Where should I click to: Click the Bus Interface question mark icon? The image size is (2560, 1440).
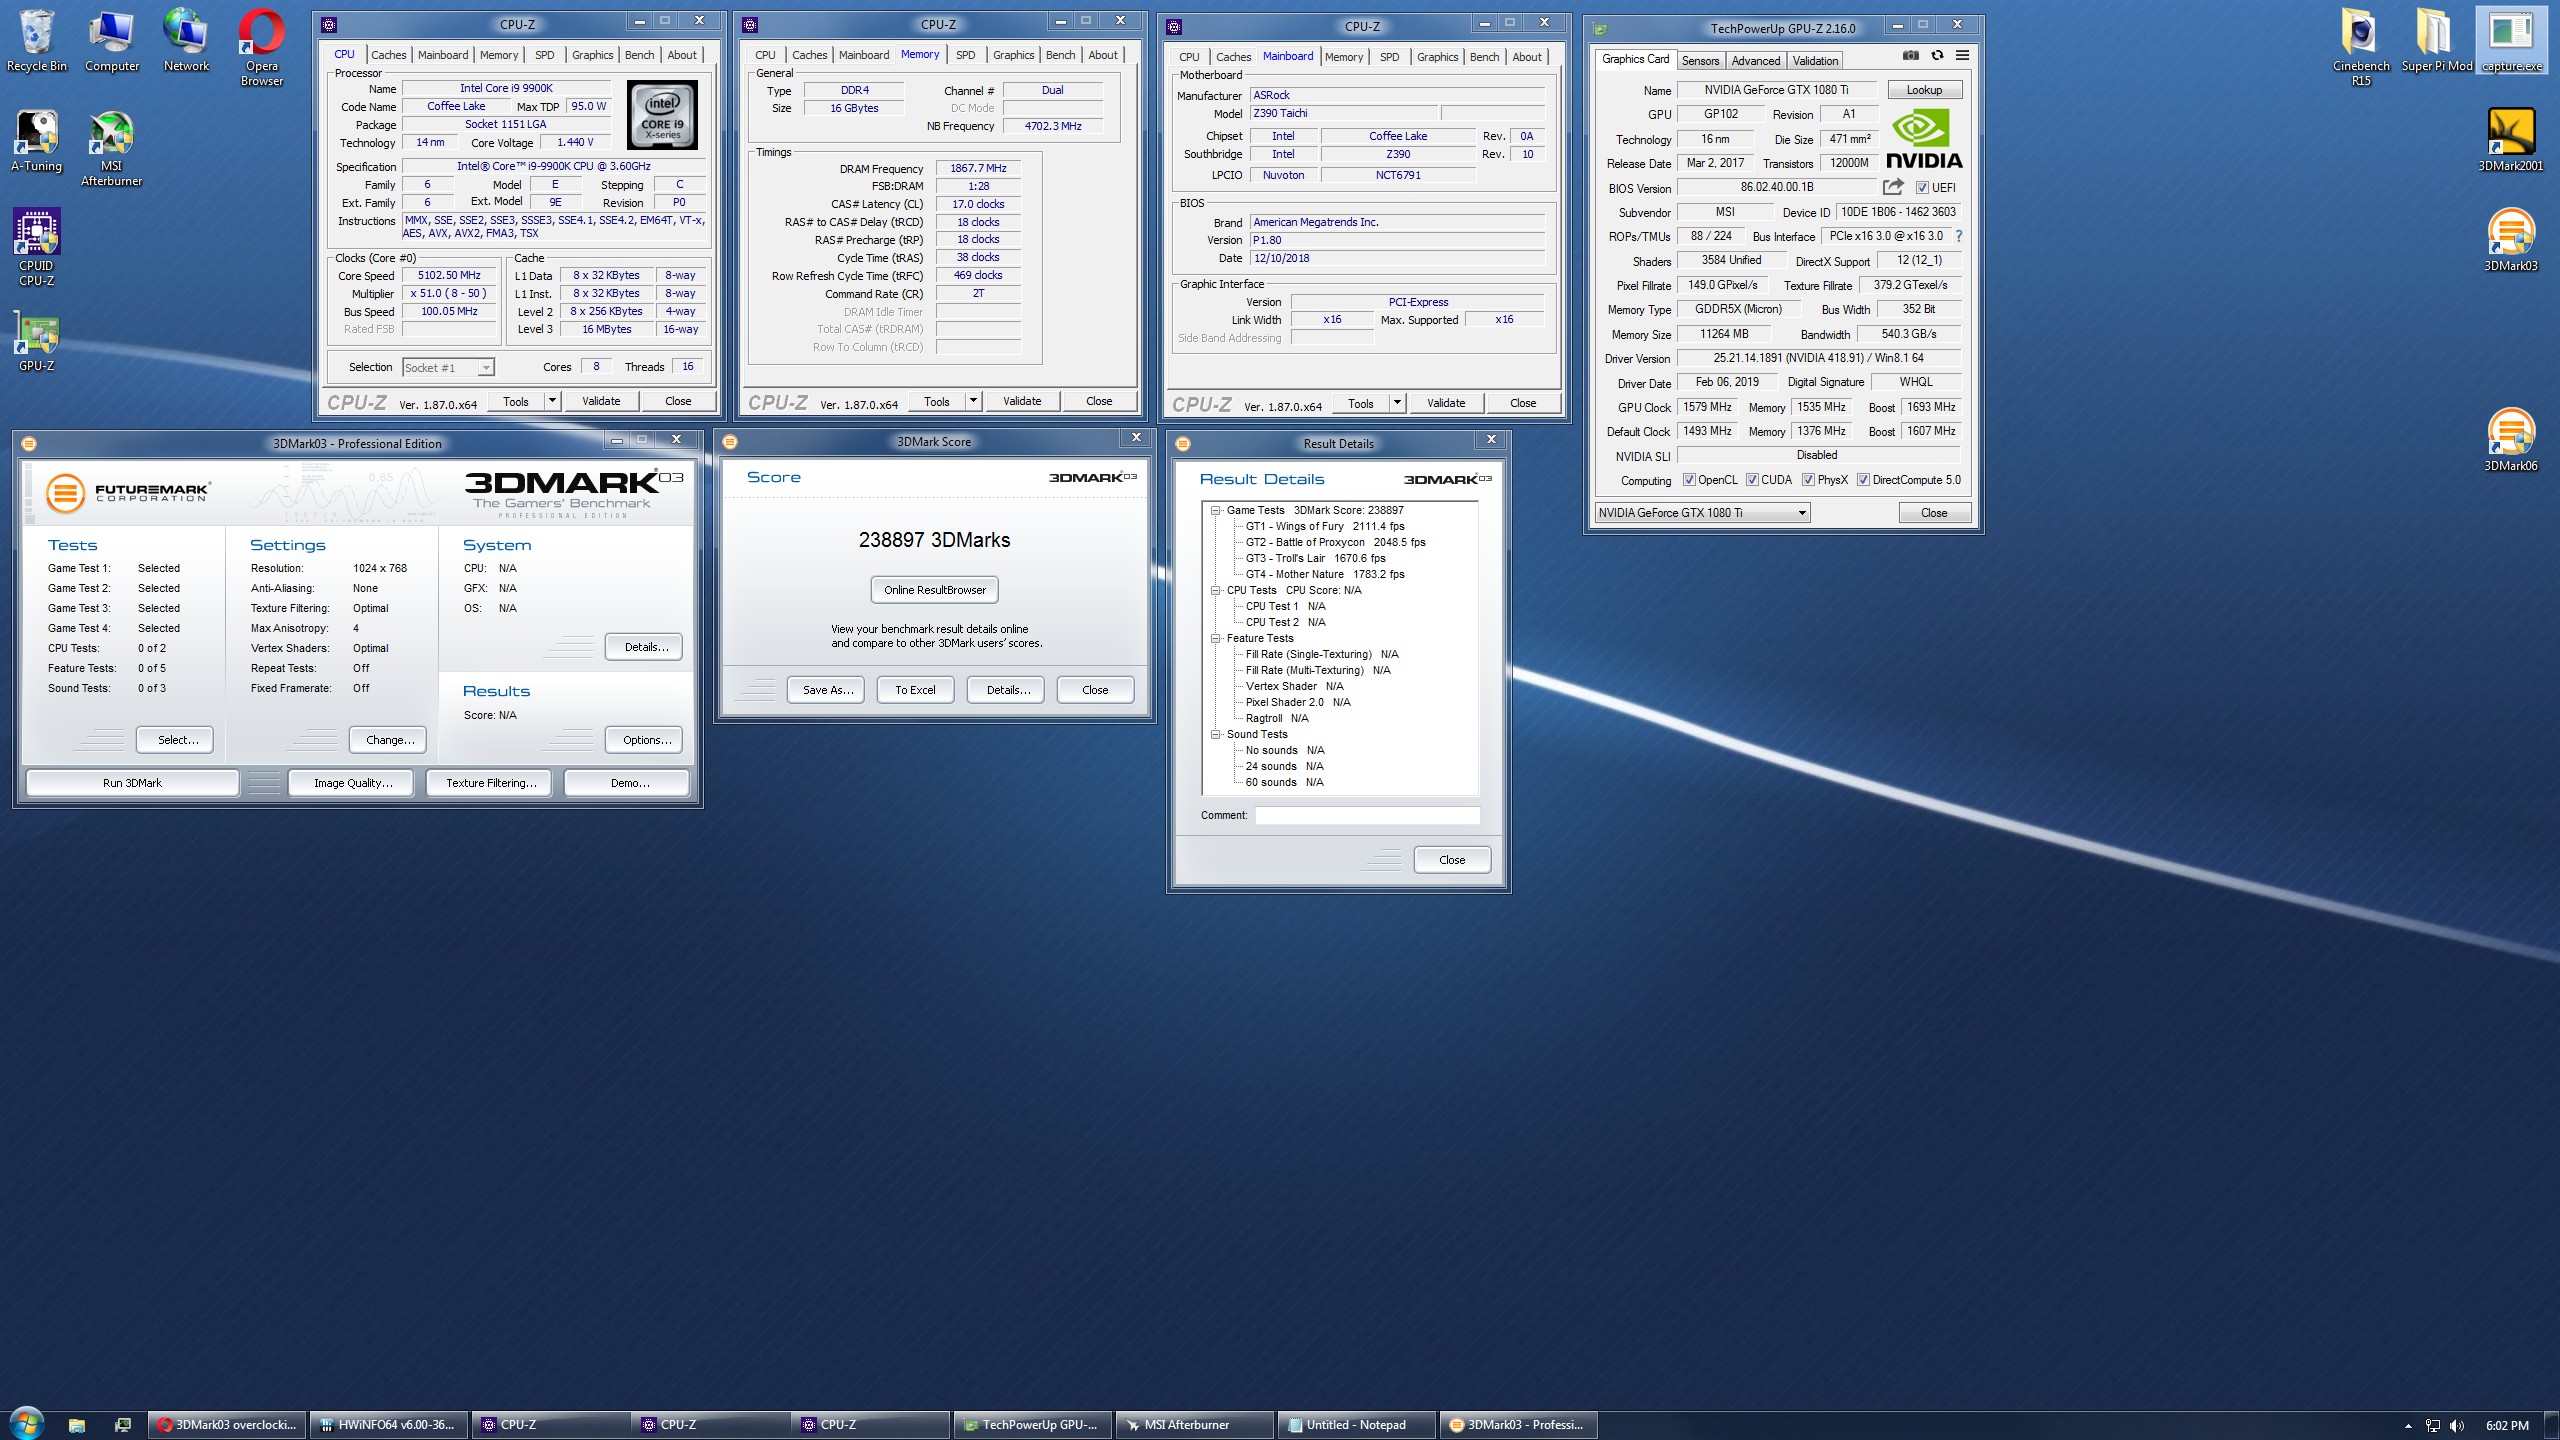tap(1958, 236)
